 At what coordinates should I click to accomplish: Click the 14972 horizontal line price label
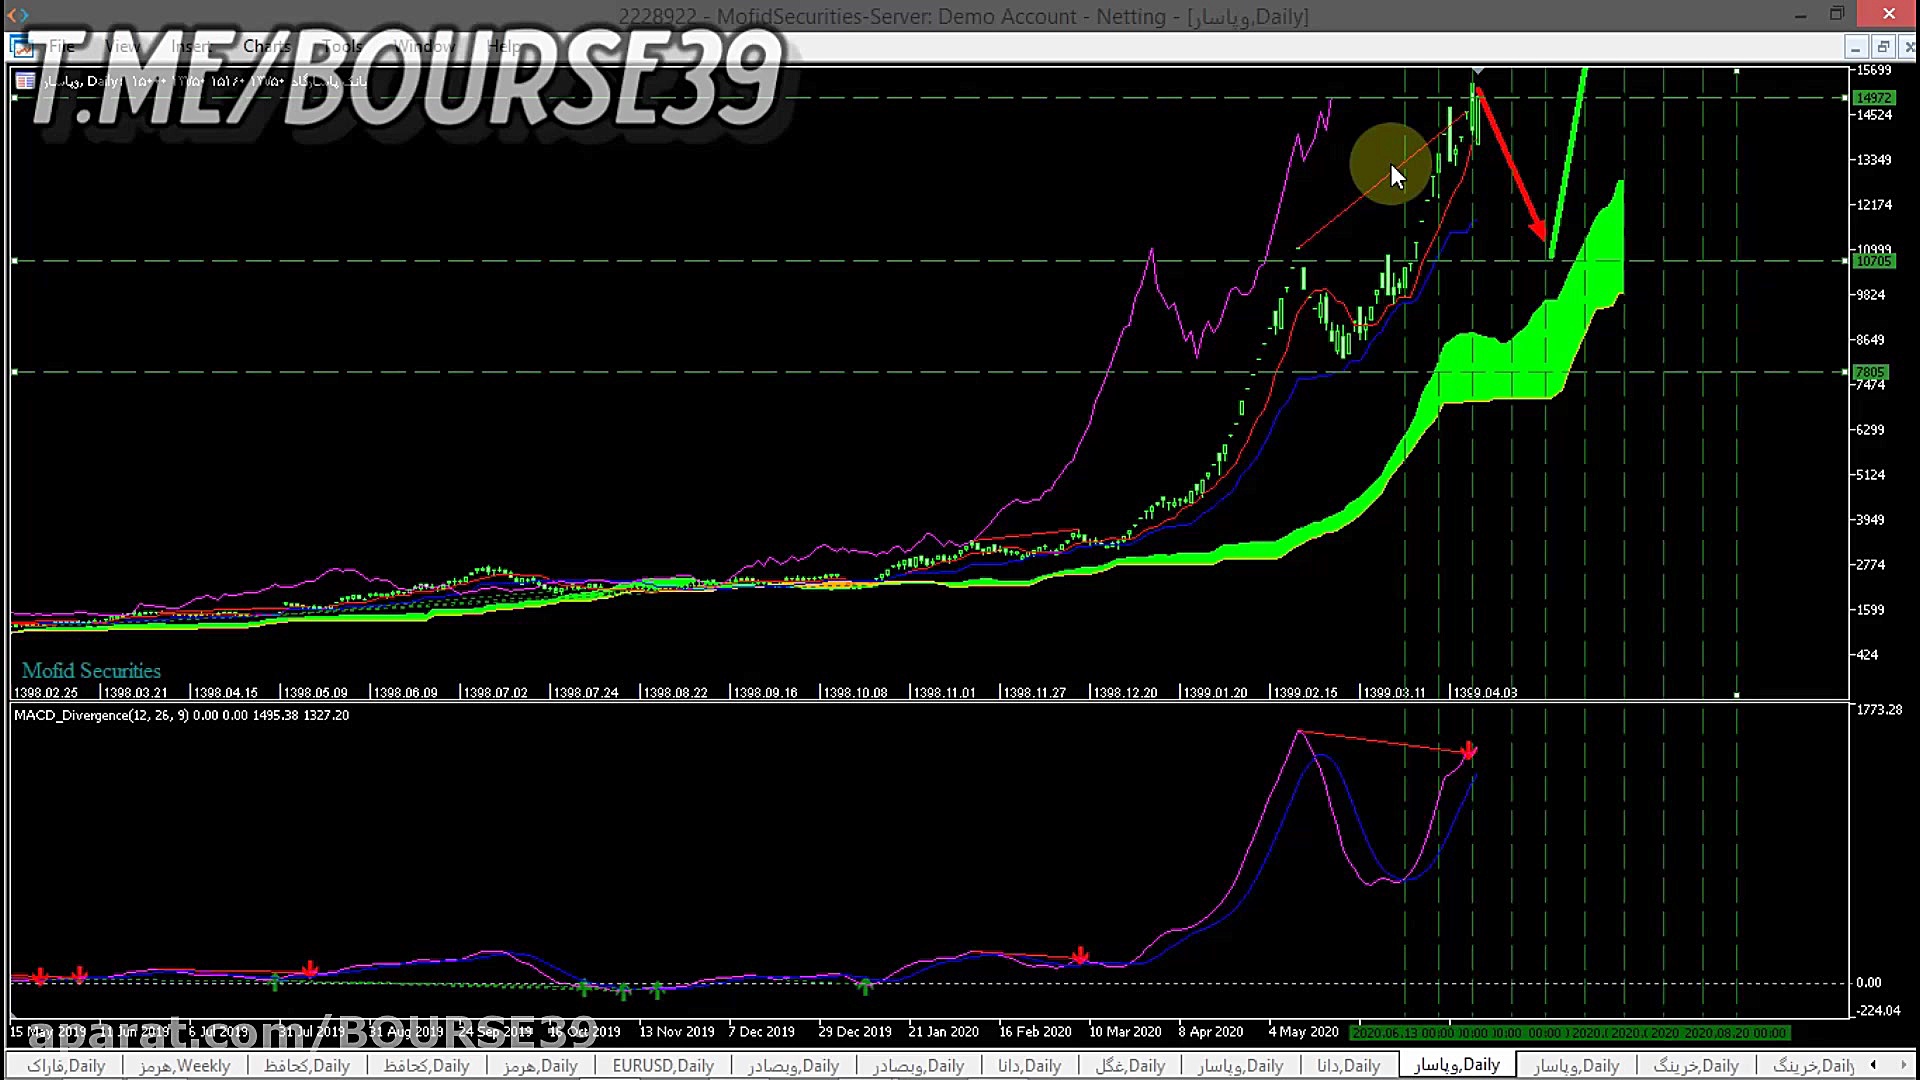[1872, 98]
